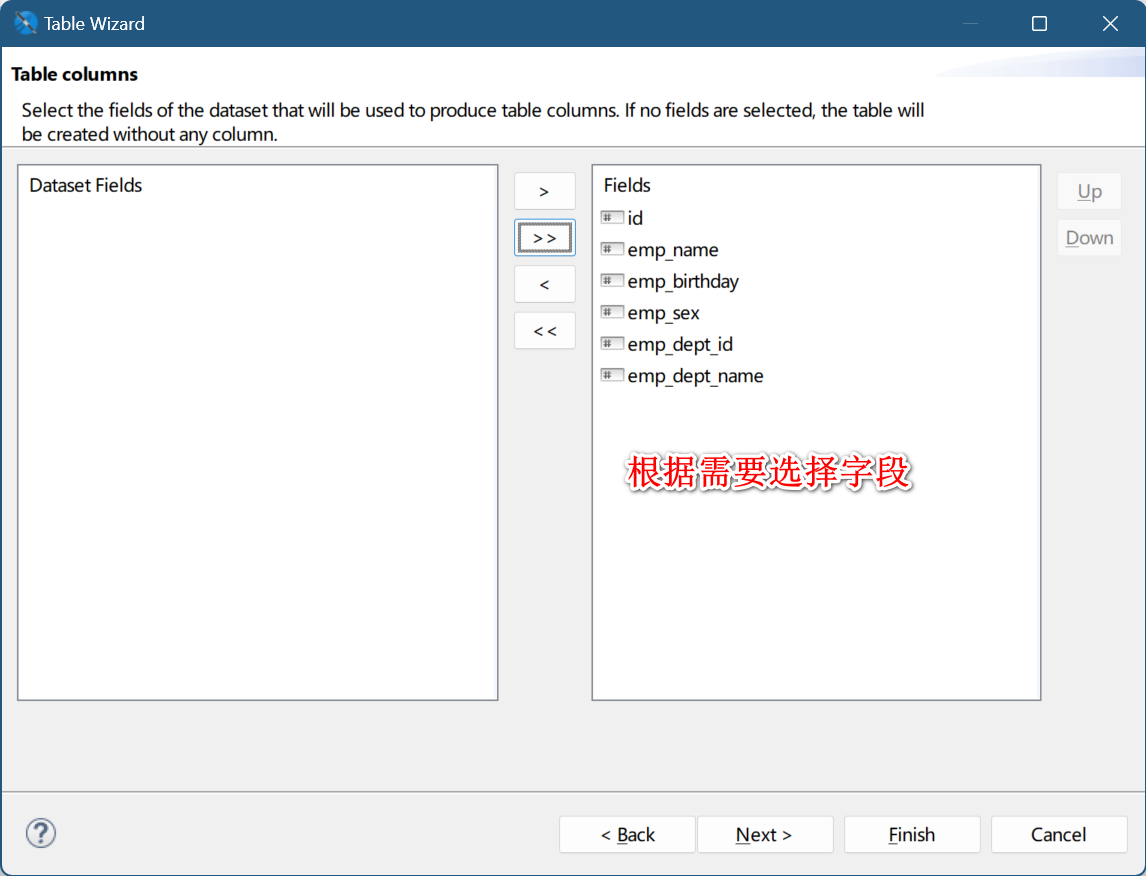Click the single-arrow remove field button
Screen dimensions: 1146x876
point(544,284)
